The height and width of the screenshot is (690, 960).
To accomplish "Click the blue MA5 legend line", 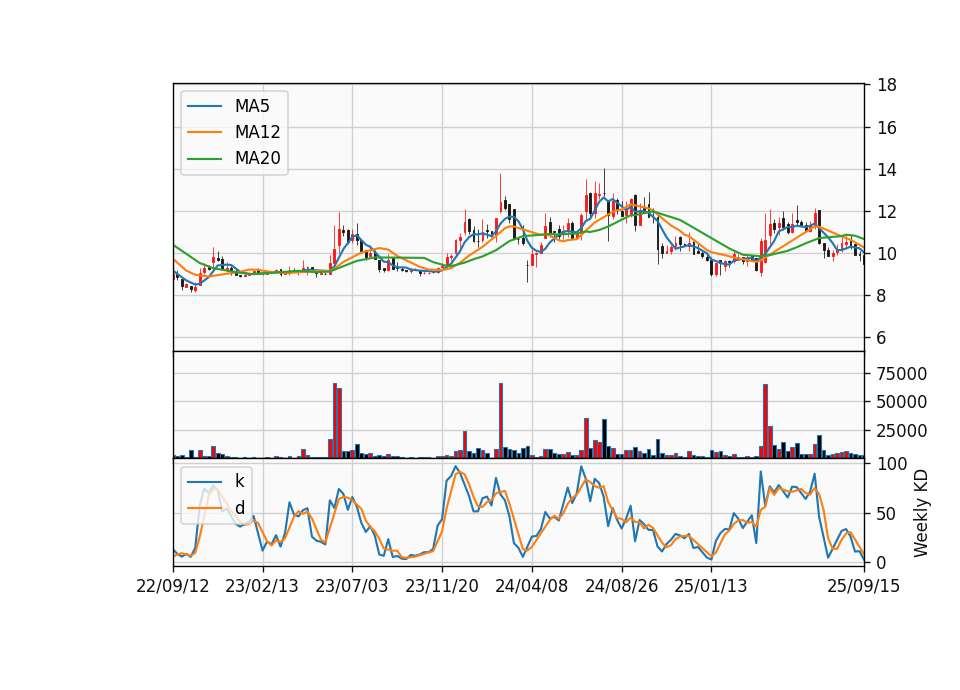I will click(x=204, y=106).
